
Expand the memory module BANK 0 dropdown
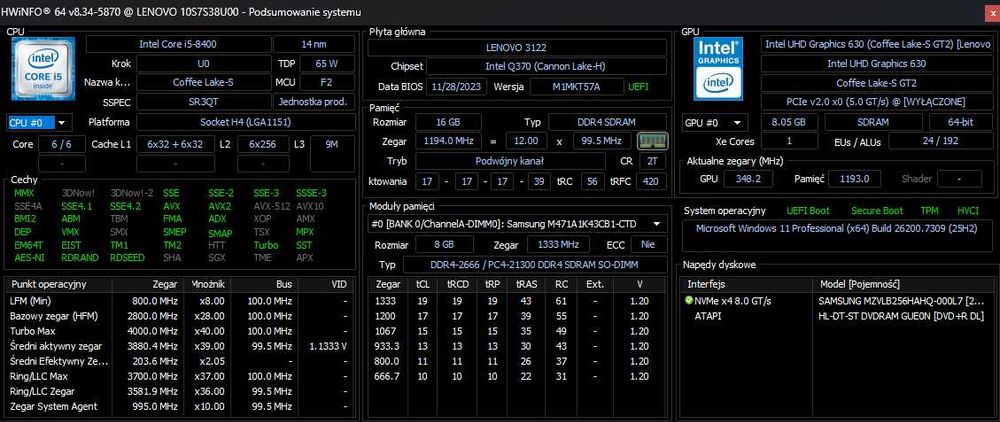(x=518, y=224)
